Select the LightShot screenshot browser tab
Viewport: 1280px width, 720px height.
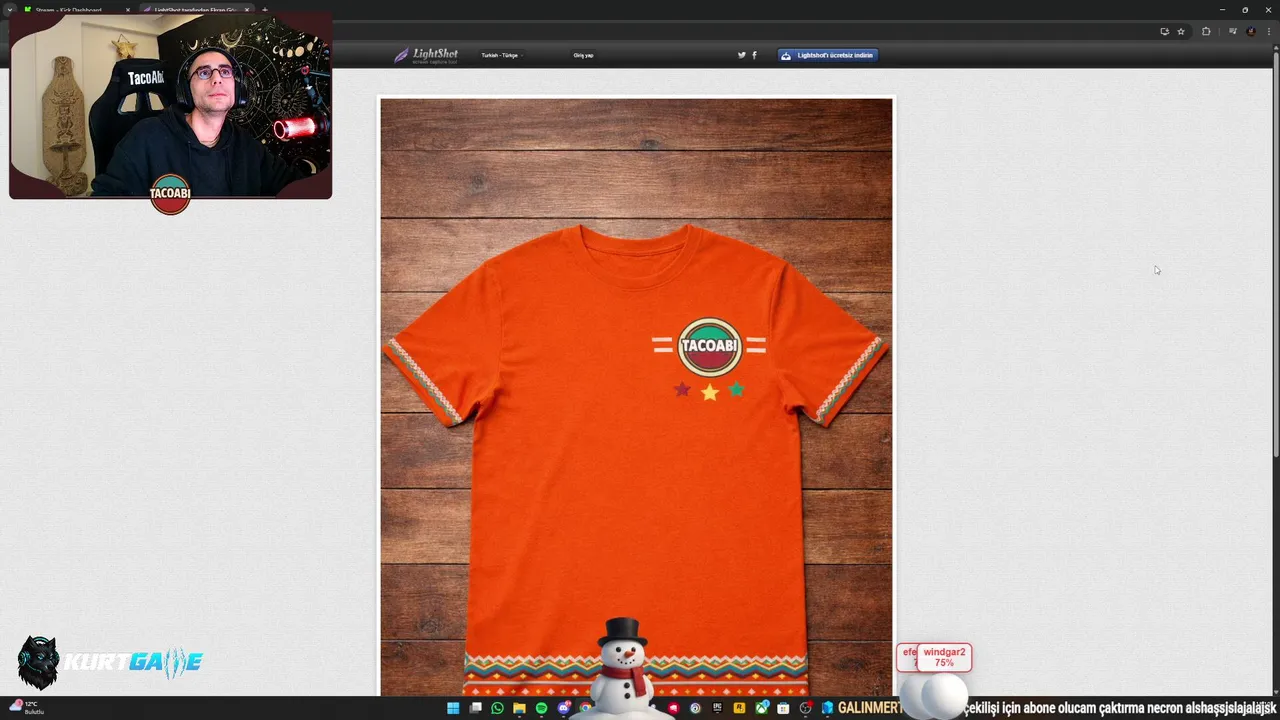(195, 10)
